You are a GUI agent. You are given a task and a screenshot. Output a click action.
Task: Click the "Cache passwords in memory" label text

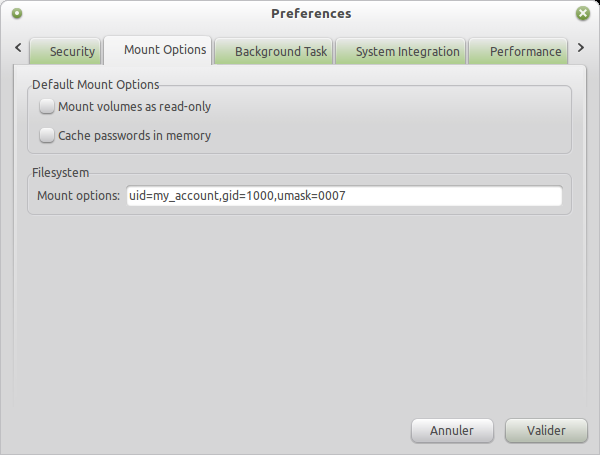[x=134, y=135]
